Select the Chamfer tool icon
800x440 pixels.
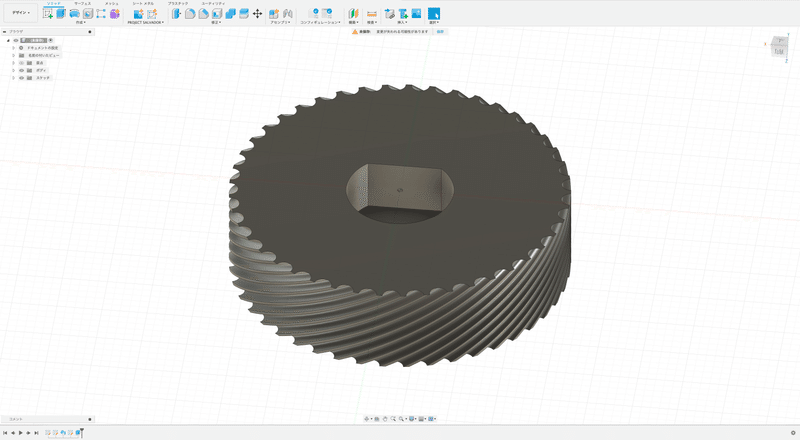204,14
